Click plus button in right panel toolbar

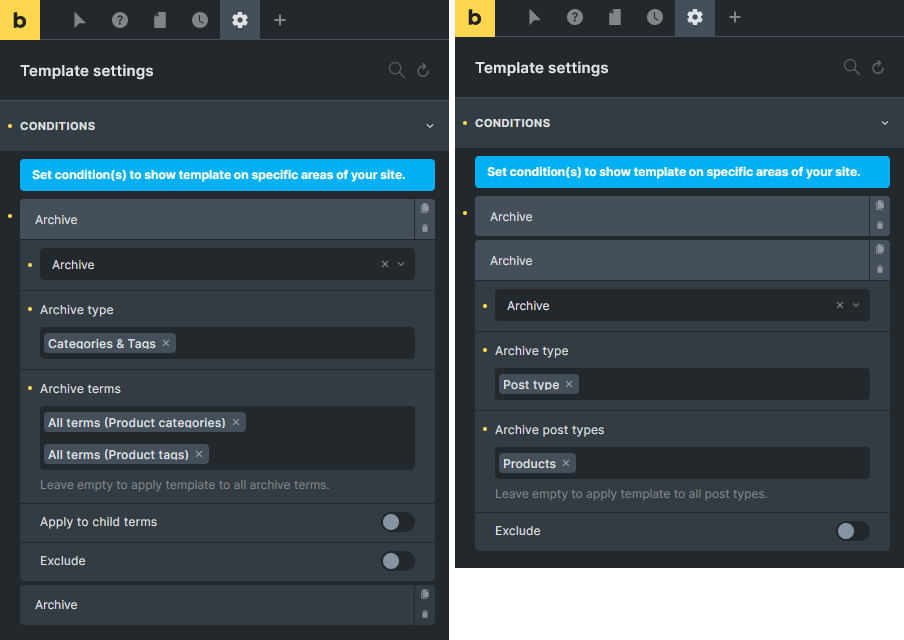[735, 17]
